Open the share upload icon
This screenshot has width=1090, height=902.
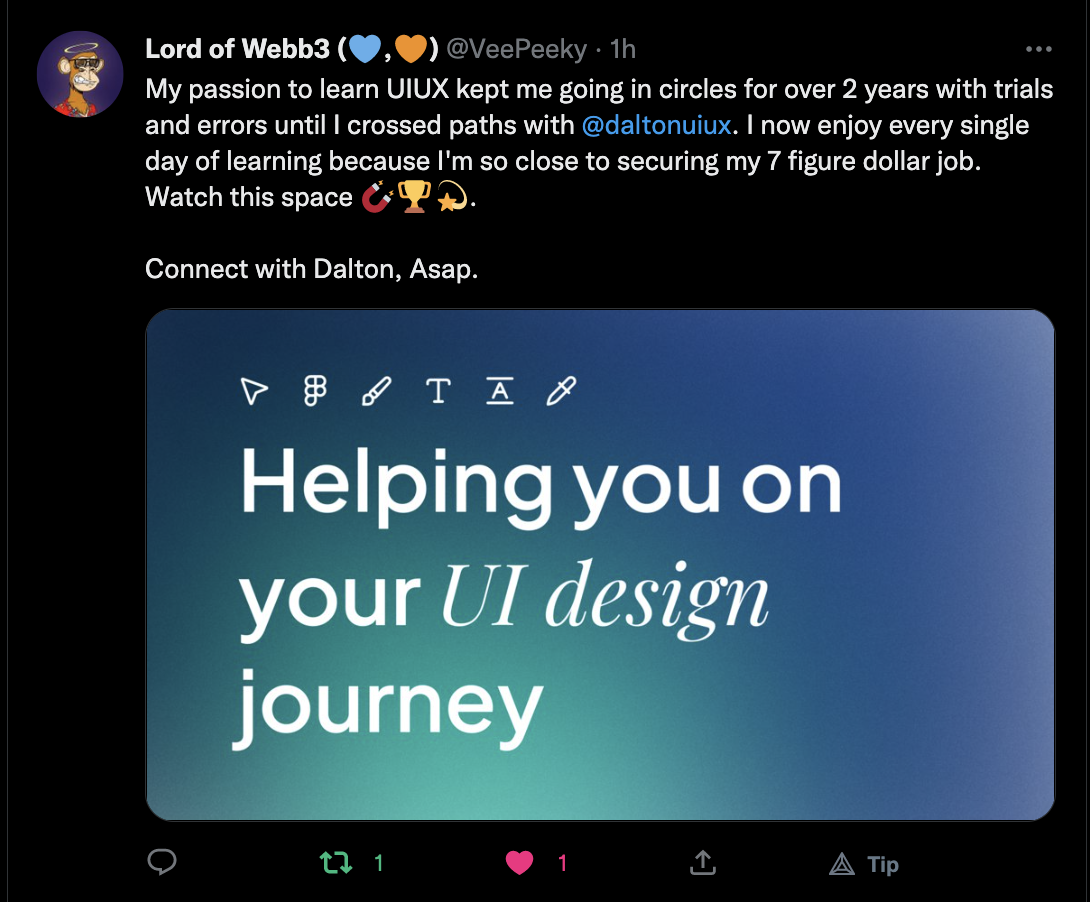703,862
